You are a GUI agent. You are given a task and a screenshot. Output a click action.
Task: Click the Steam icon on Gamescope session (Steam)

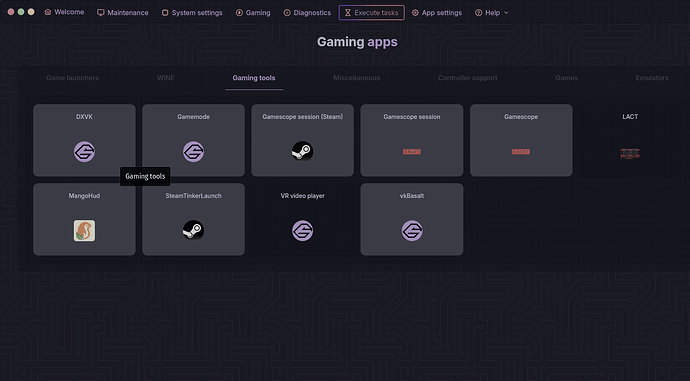302,151
